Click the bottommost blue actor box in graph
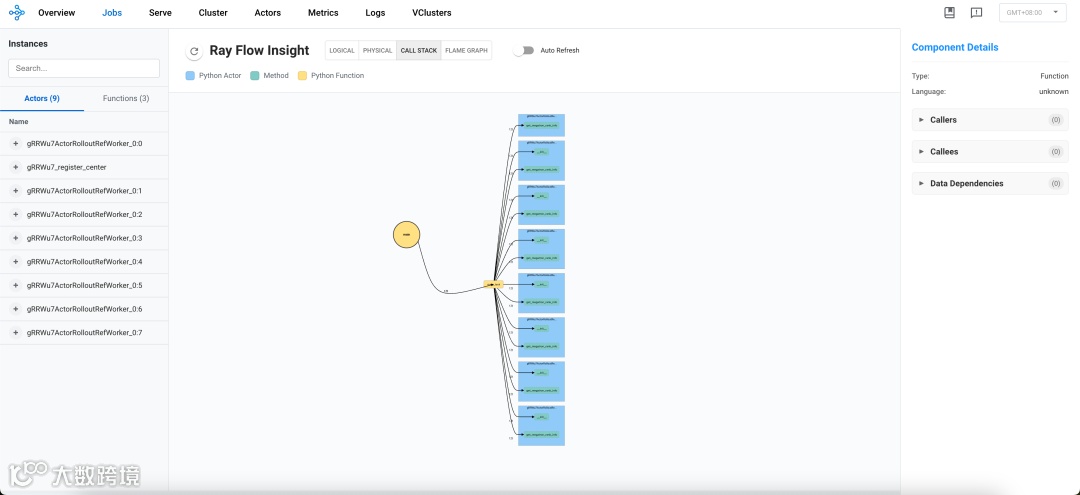 pyautogui.click(x=541, y=425)
